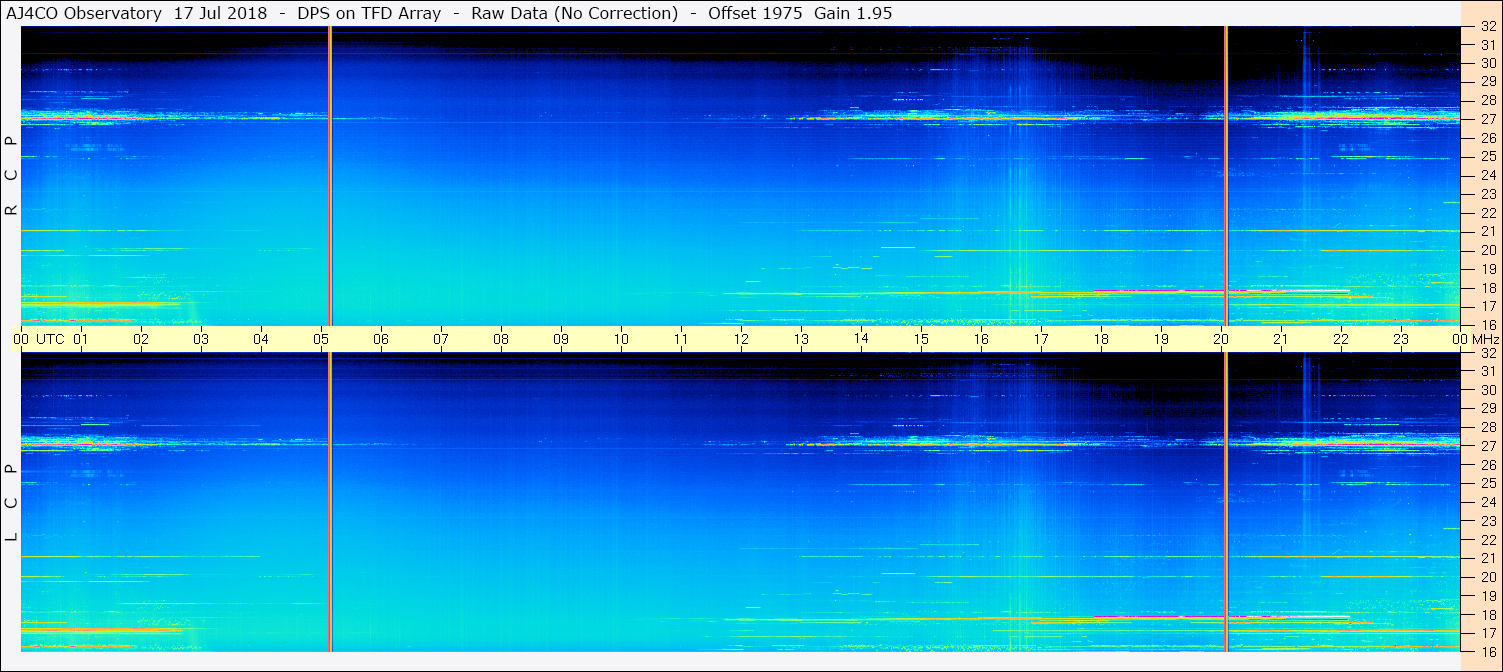Click the 16 hour tick on time axis
1503x672 pixels.
pos(981,339)
